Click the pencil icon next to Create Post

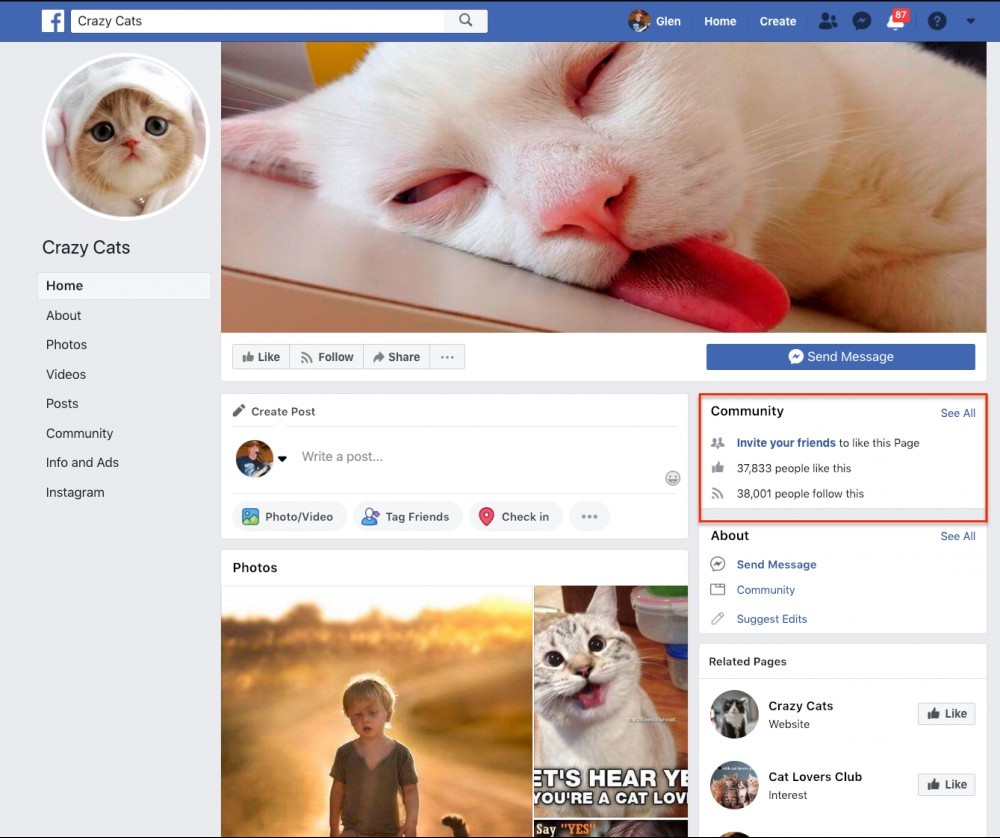[x=239, y=411]
